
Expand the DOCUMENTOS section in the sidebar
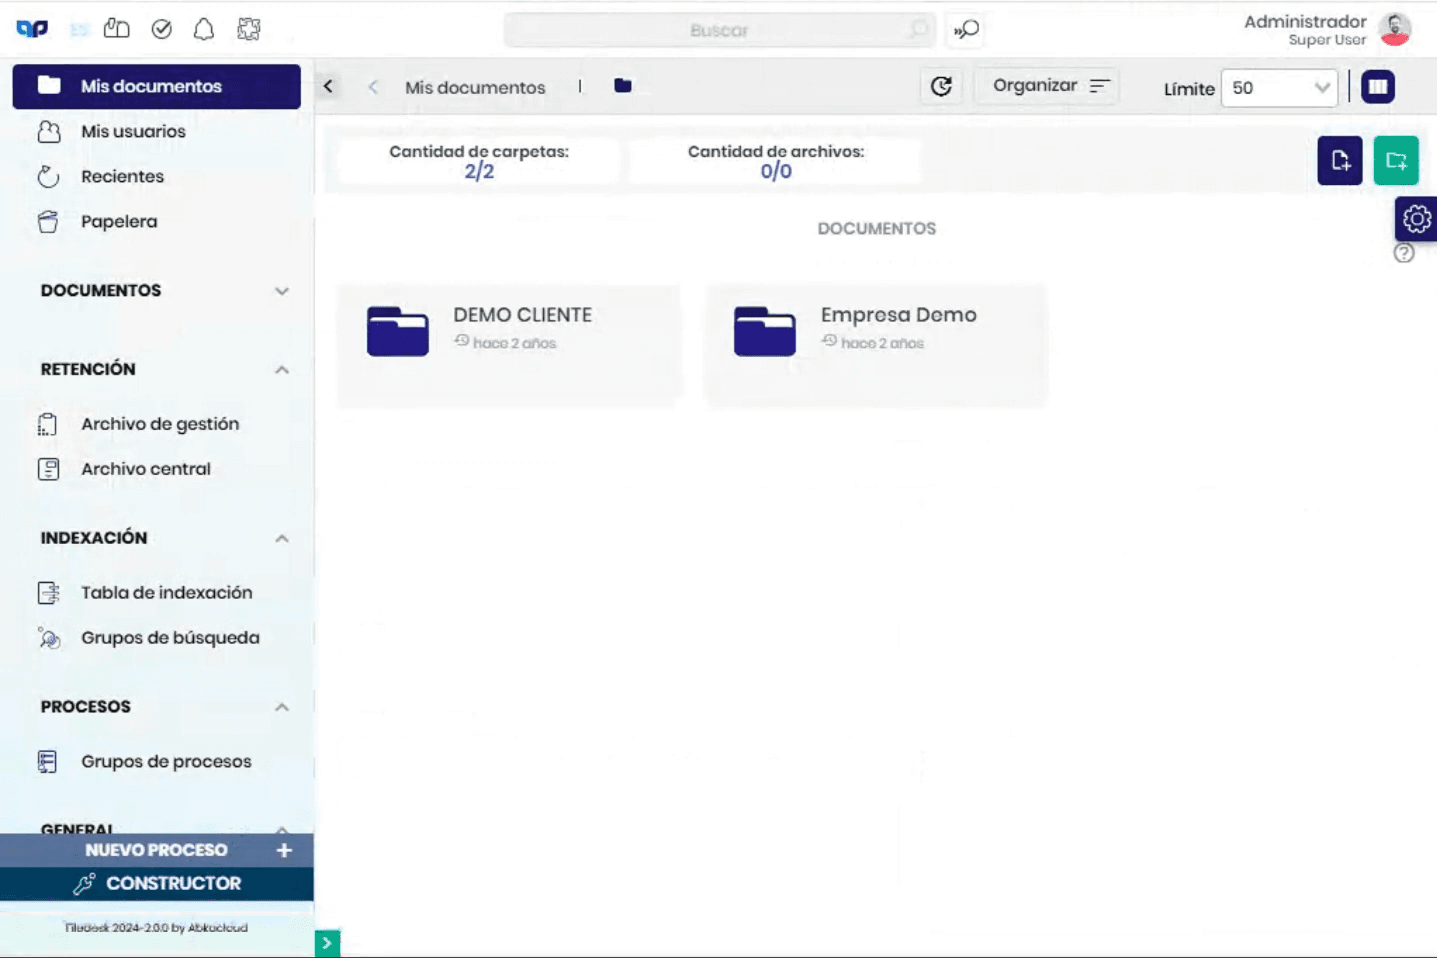click(283, 291)
